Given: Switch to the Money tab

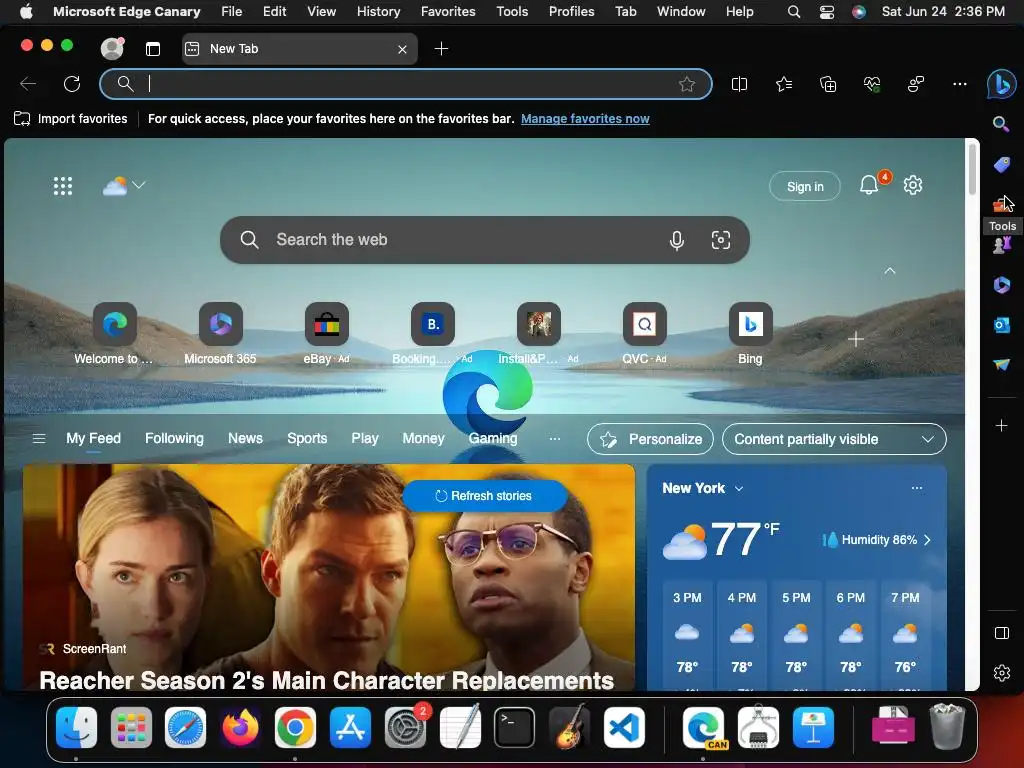Looking at the screenshot, I should (423, 439).
